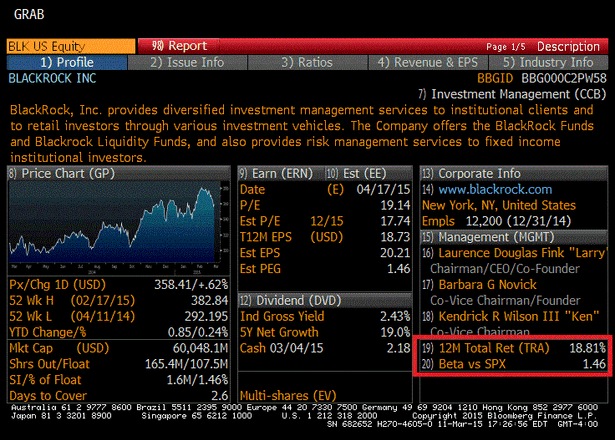Visit the www.blackrock.com website link
The width and height of the screenshot is (615, 440).
point(495,189)
